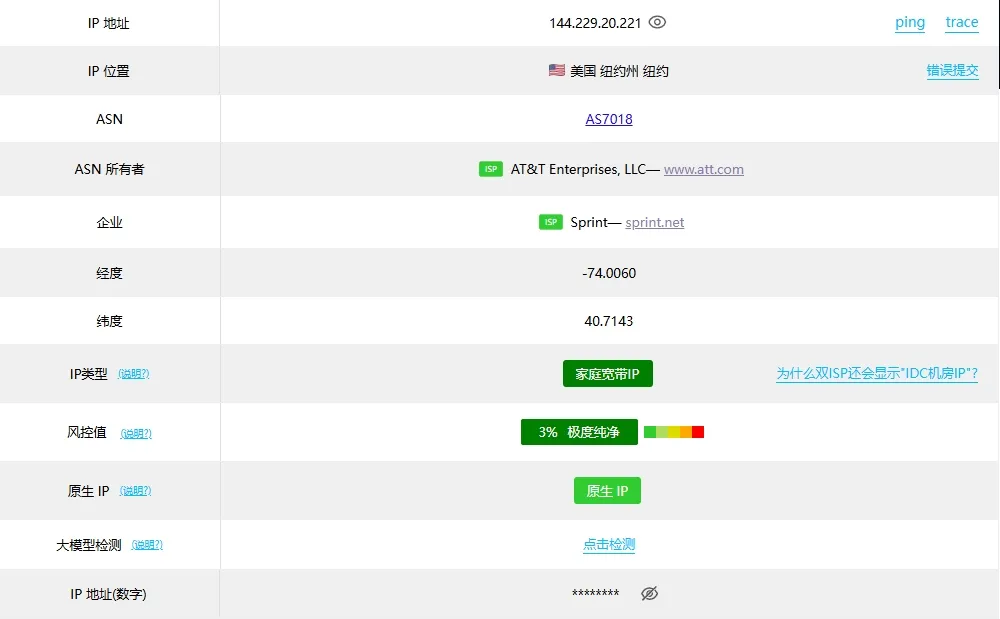The image size is (1000, 619).
Task: Click the US flag icon in the IP location row
Action: 557,70
